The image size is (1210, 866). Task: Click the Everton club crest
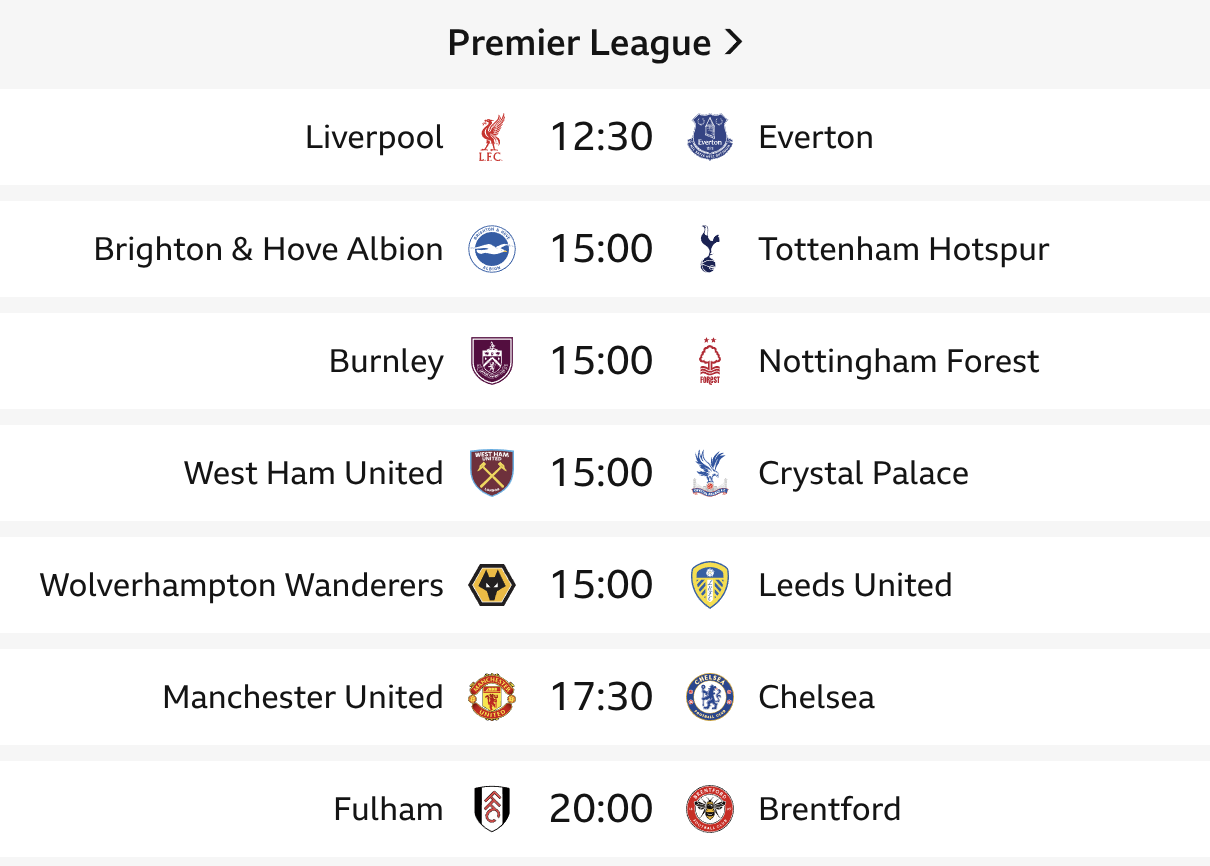pyautogui.click(x=710, y=137)
